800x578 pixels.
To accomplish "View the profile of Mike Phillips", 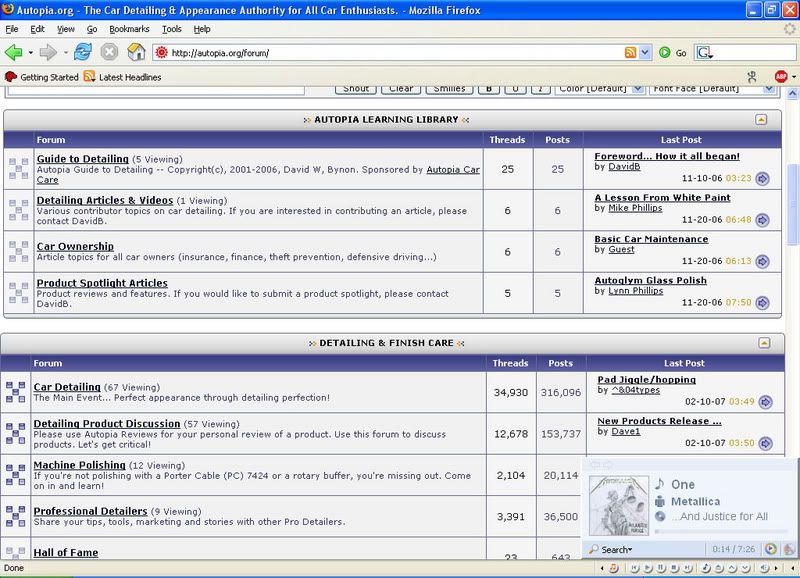I will (635, 208).
